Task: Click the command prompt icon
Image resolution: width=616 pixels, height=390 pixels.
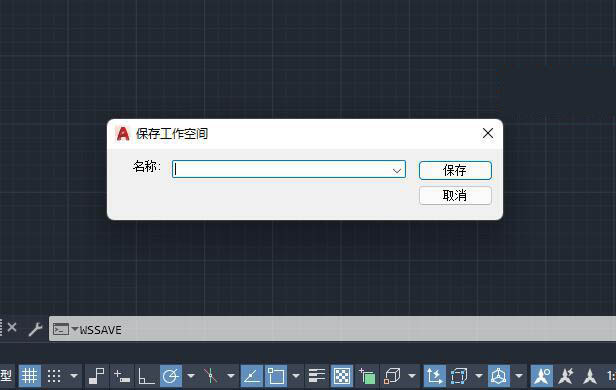Action: coord(60,329)
